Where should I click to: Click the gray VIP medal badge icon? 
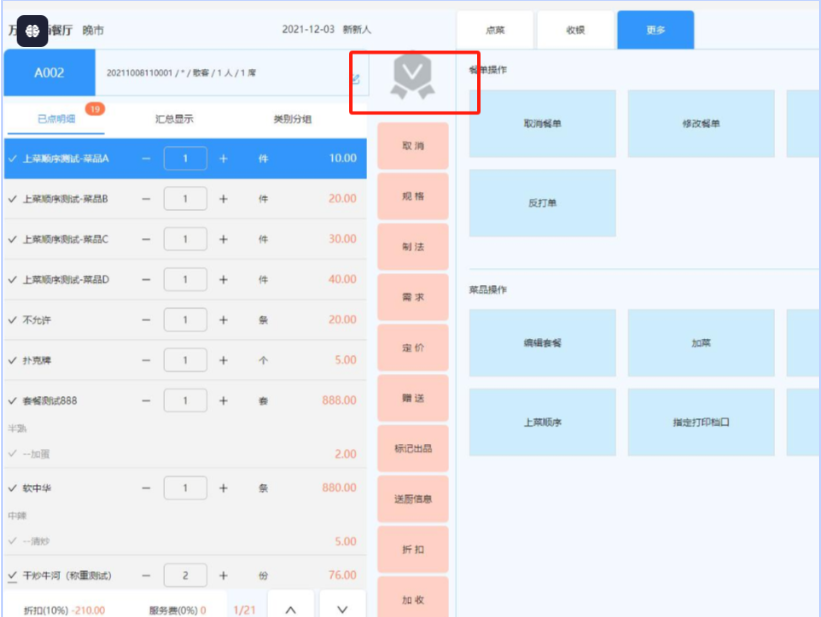tap(413, 77)
